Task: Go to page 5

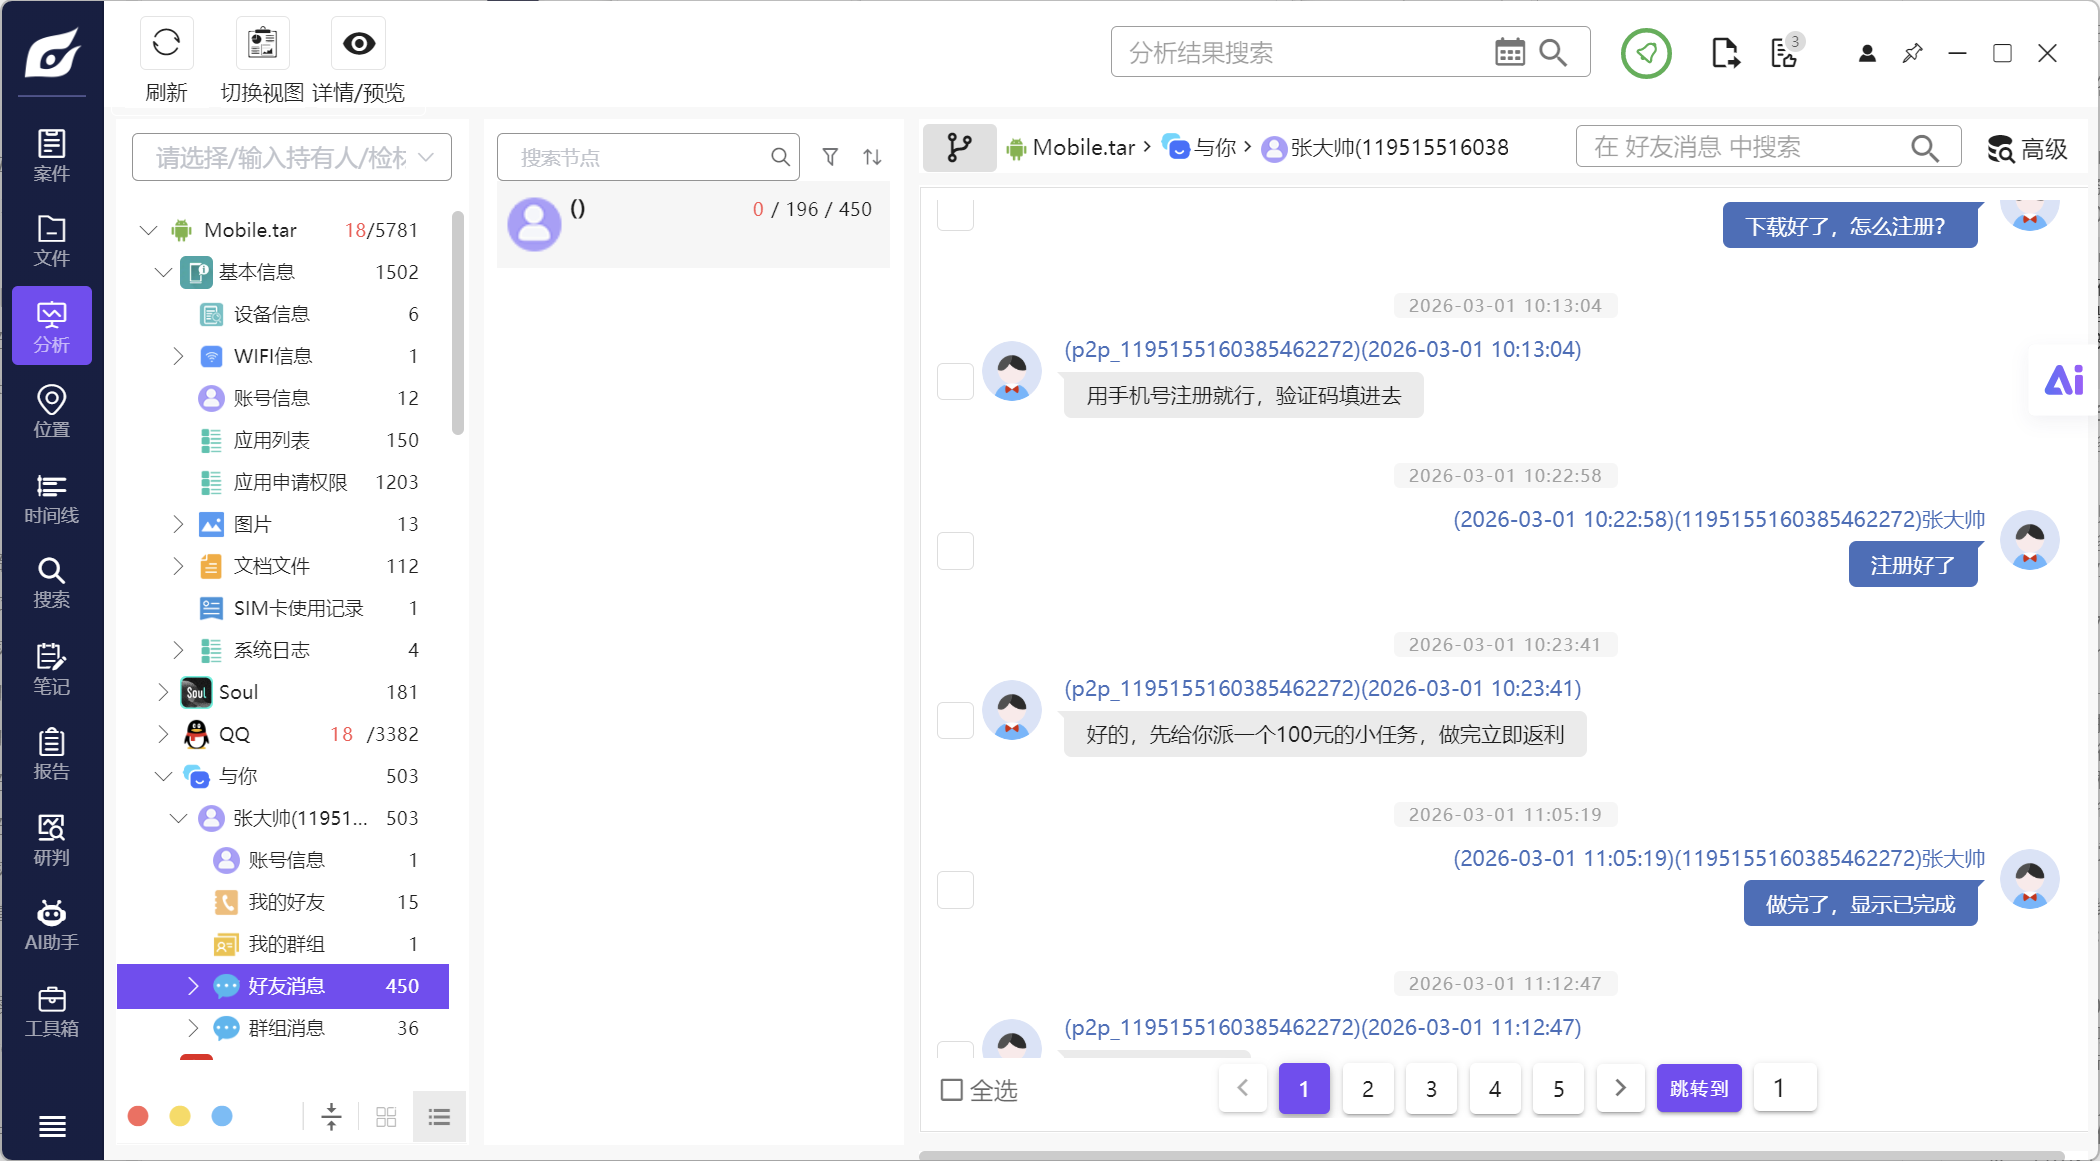Action: pos(1558,1088)
